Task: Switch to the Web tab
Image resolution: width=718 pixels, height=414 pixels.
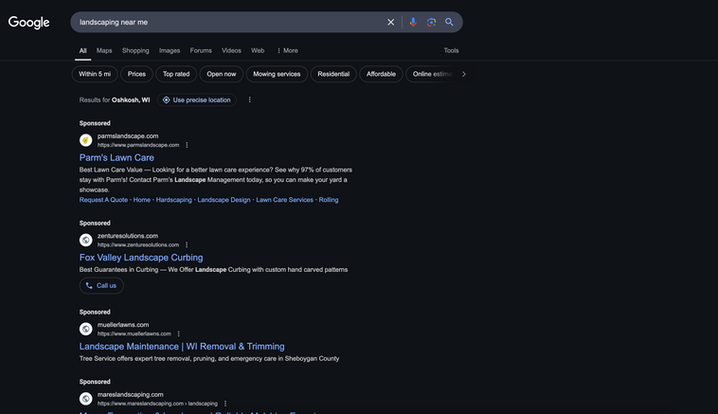Action: 257,50
